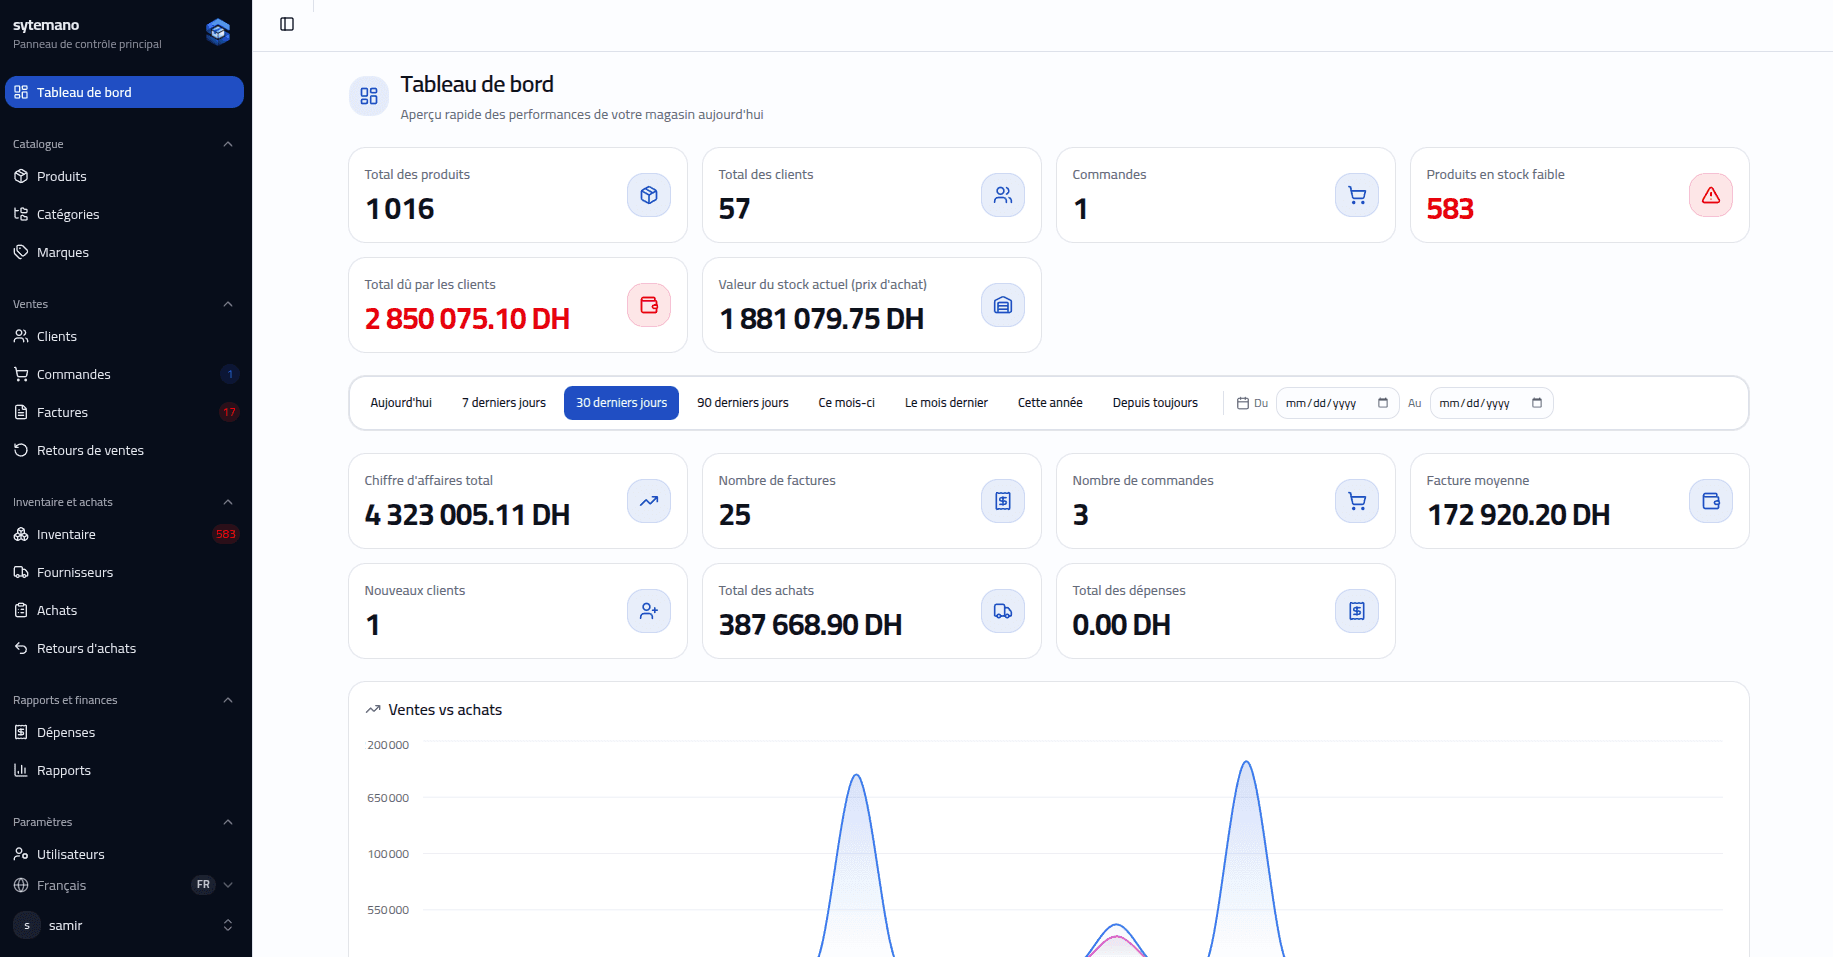Select the Le mois dernier tab

click(x=946, y=403)
